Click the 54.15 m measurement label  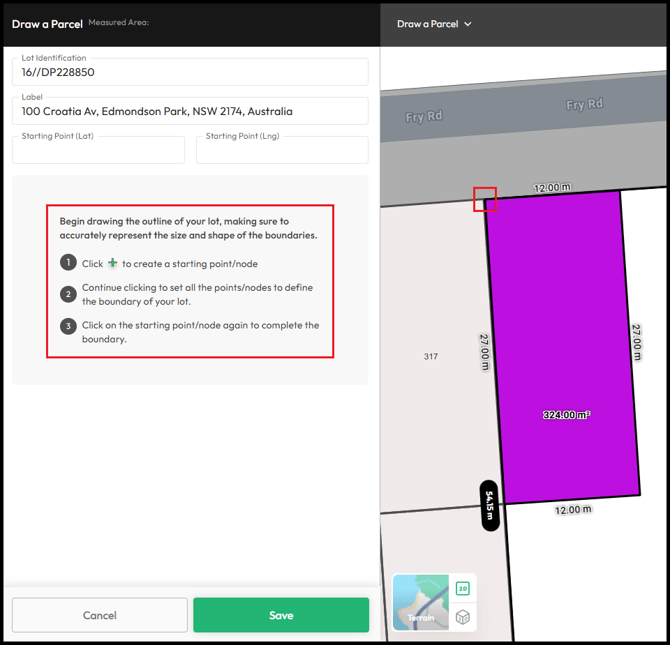(x=490, y=506)
